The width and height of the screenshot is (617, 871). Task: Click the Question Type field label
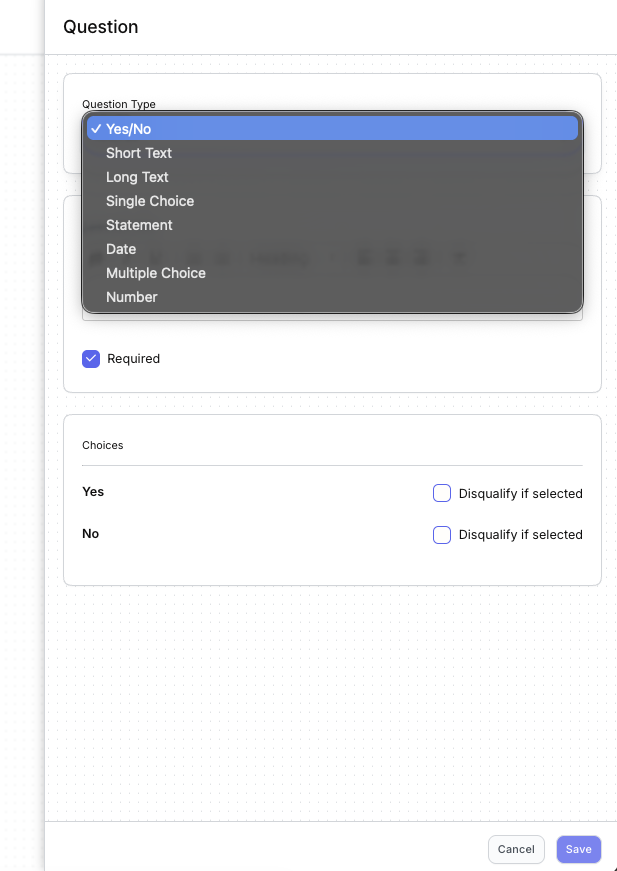119,104
